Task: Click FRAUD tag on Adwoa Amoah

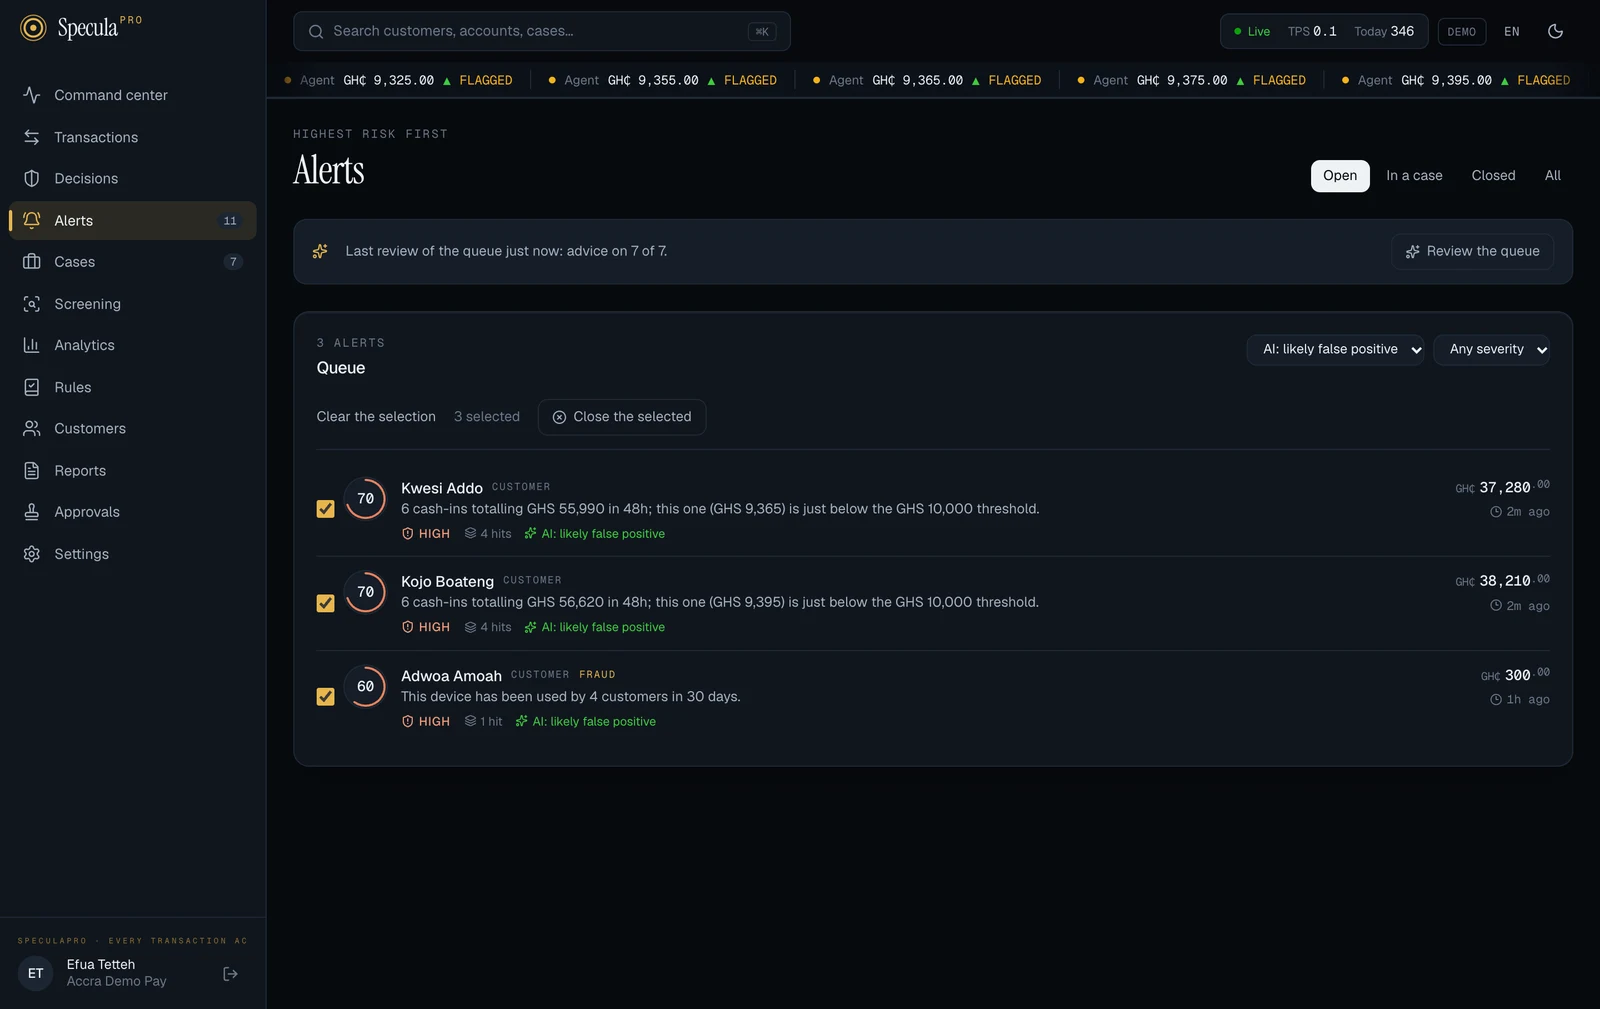Action: [x=597, y=675]
